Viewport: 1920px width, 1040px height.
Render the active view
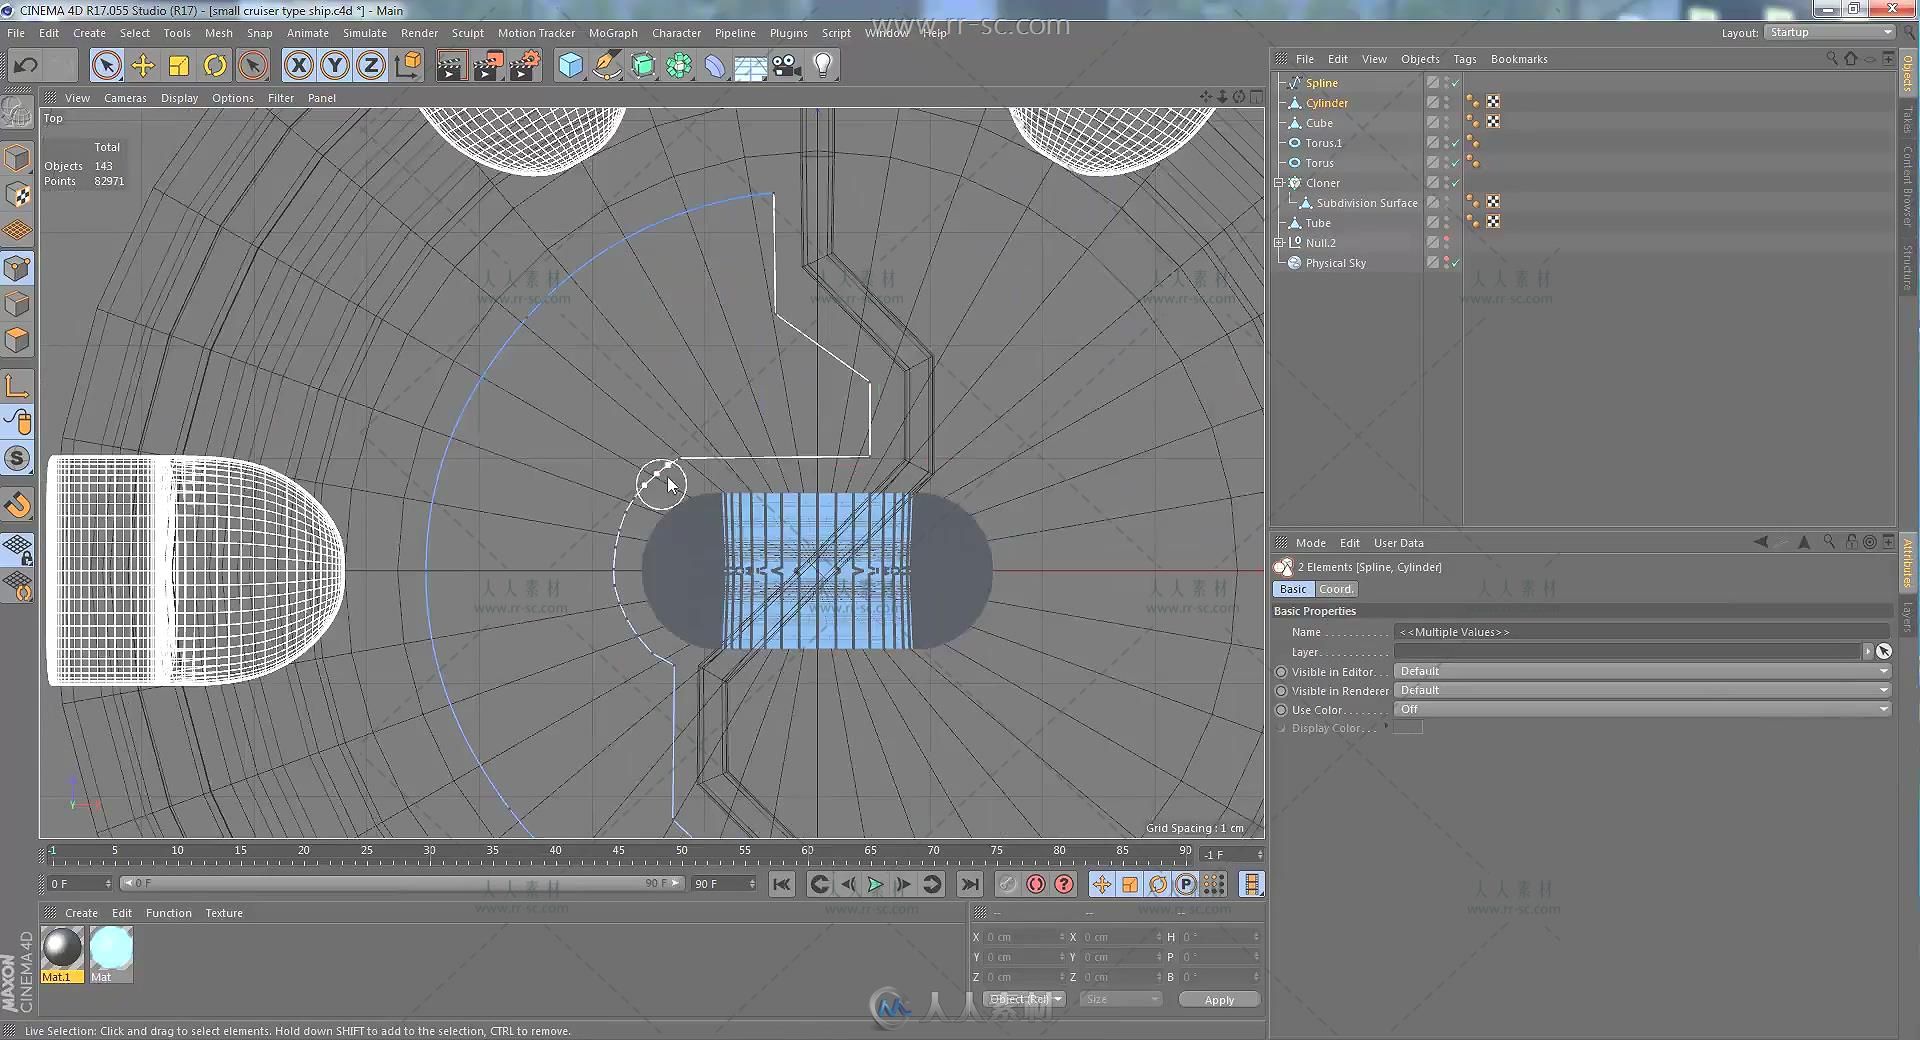pyautogui.click(x=451, y=66)
